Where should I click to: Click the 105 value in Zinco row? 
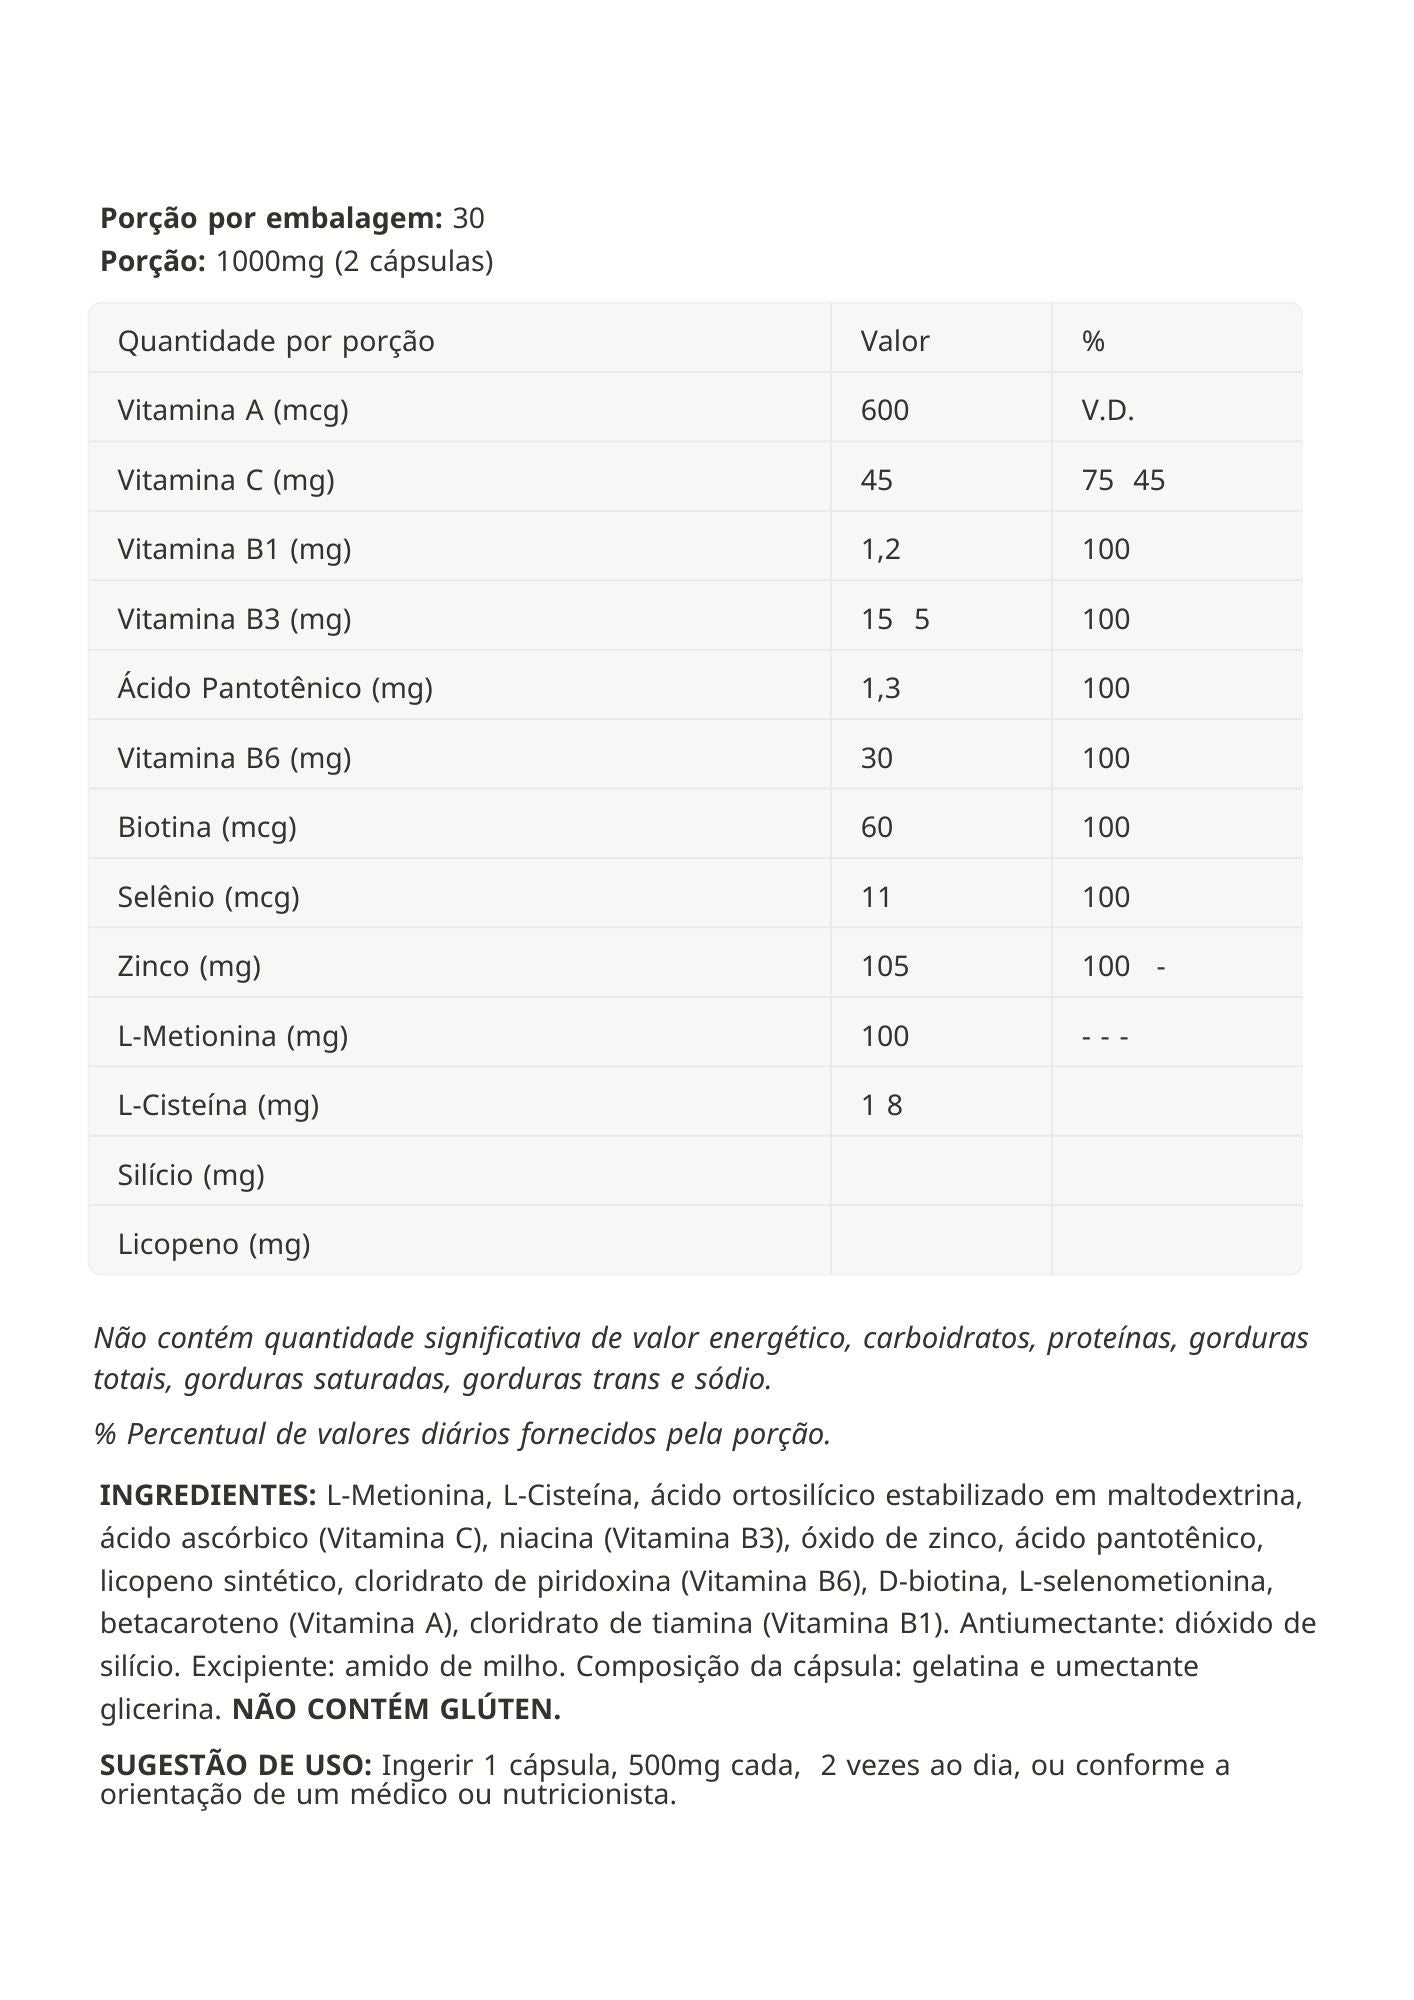coord(885,966)
